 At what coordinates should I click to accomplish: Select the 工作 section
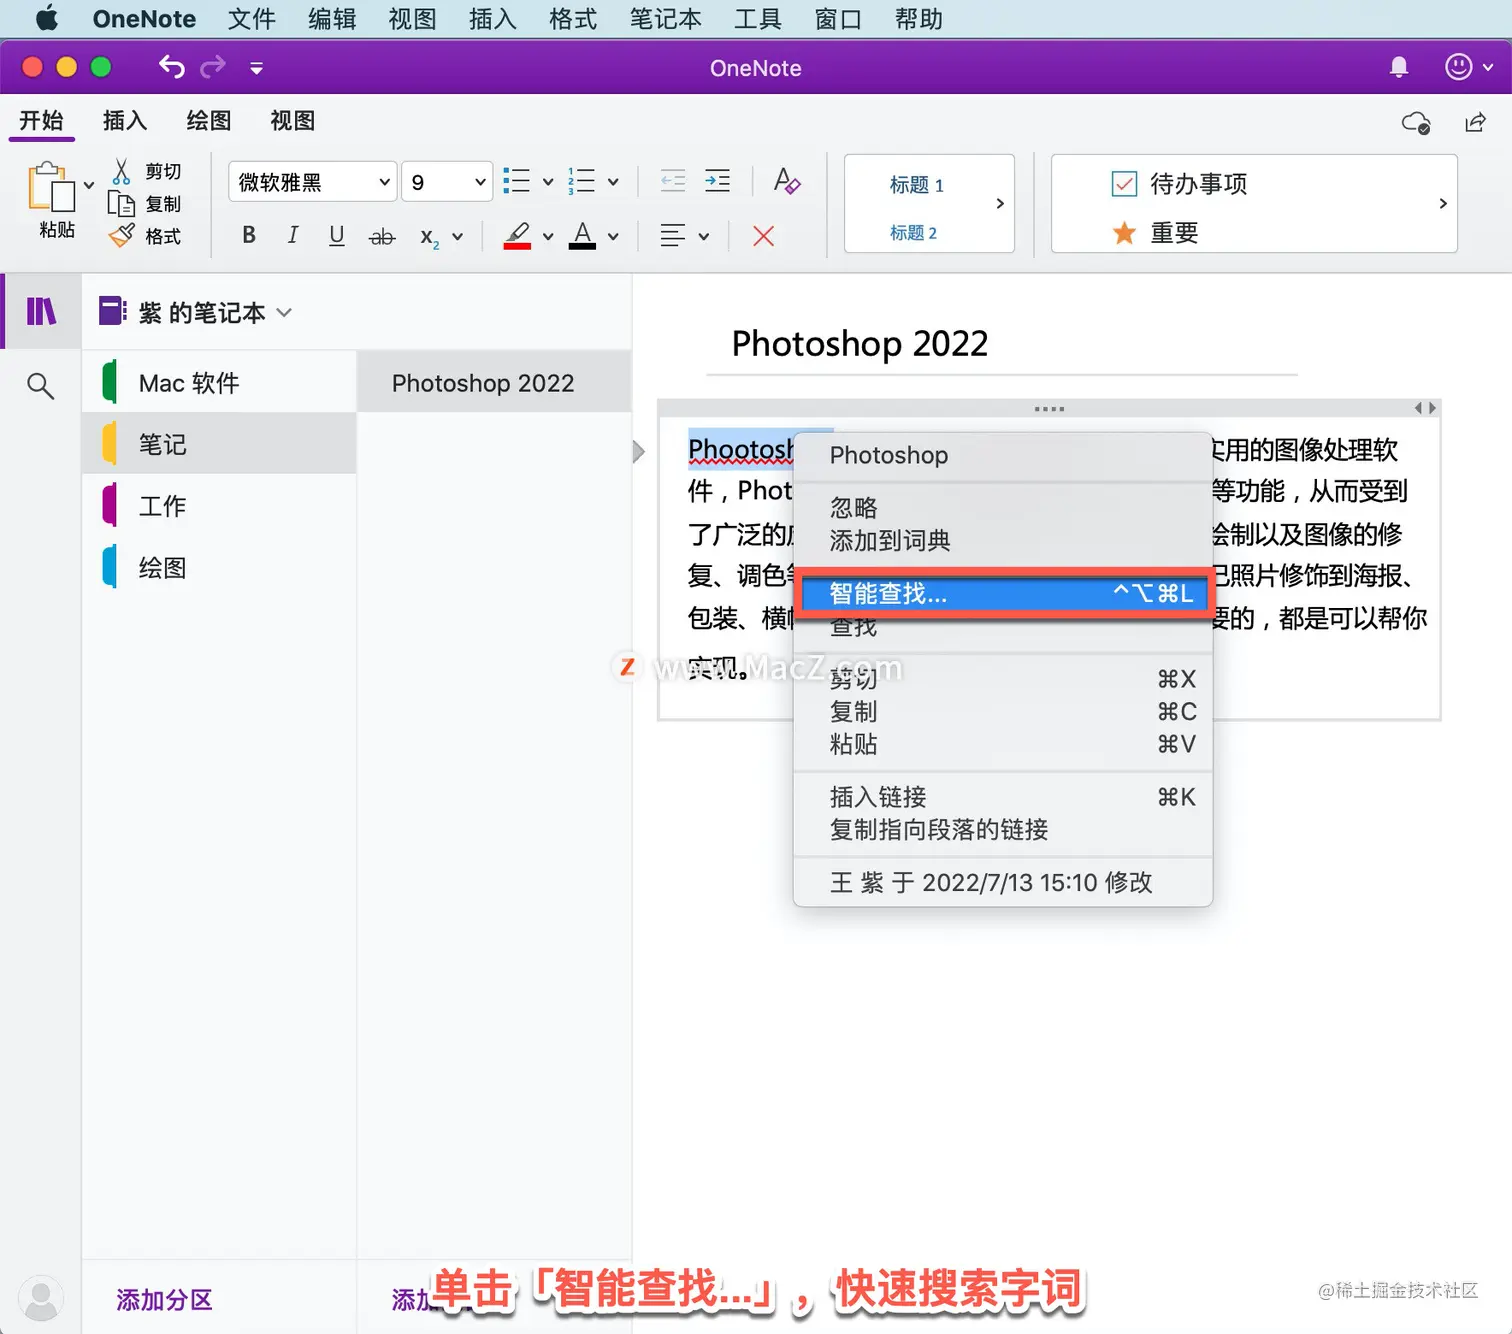point(219,506)
